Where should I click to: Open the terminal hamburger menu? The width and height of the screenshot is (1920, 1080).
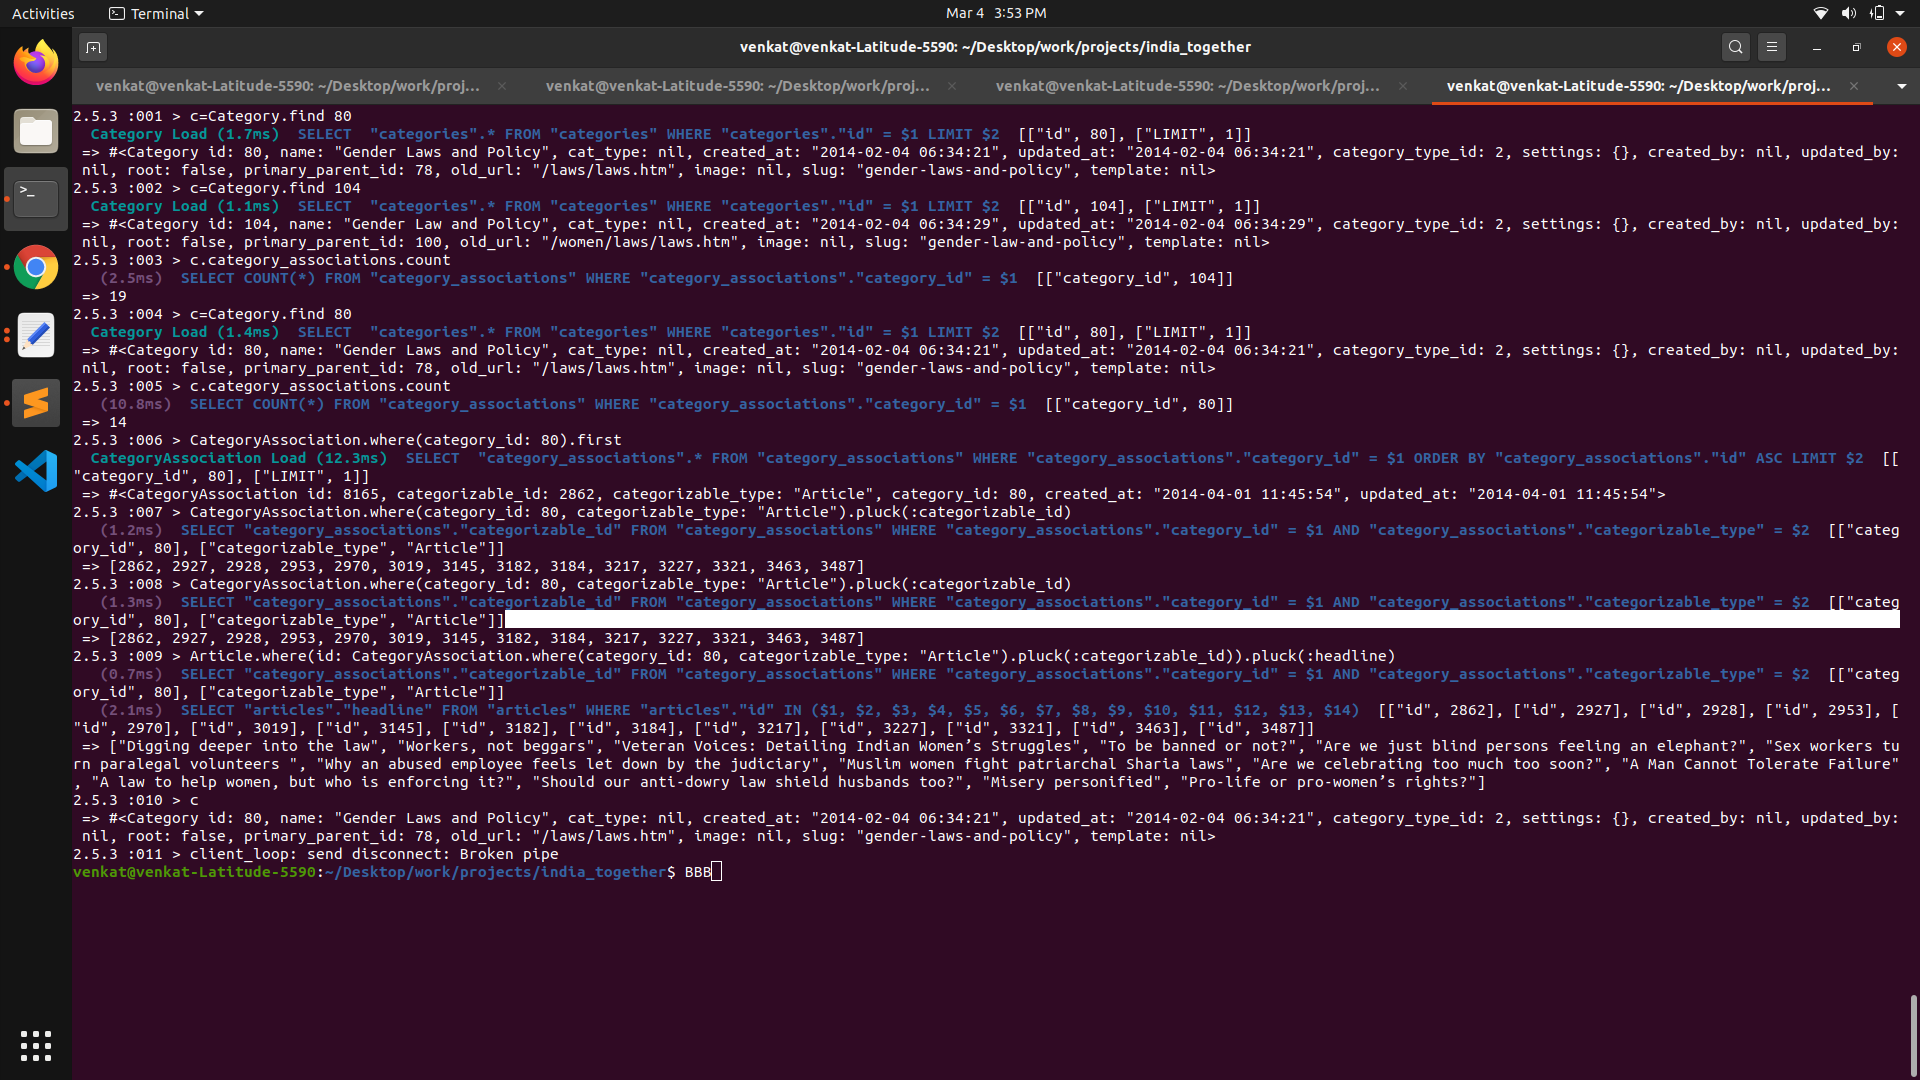[1772, 47]
